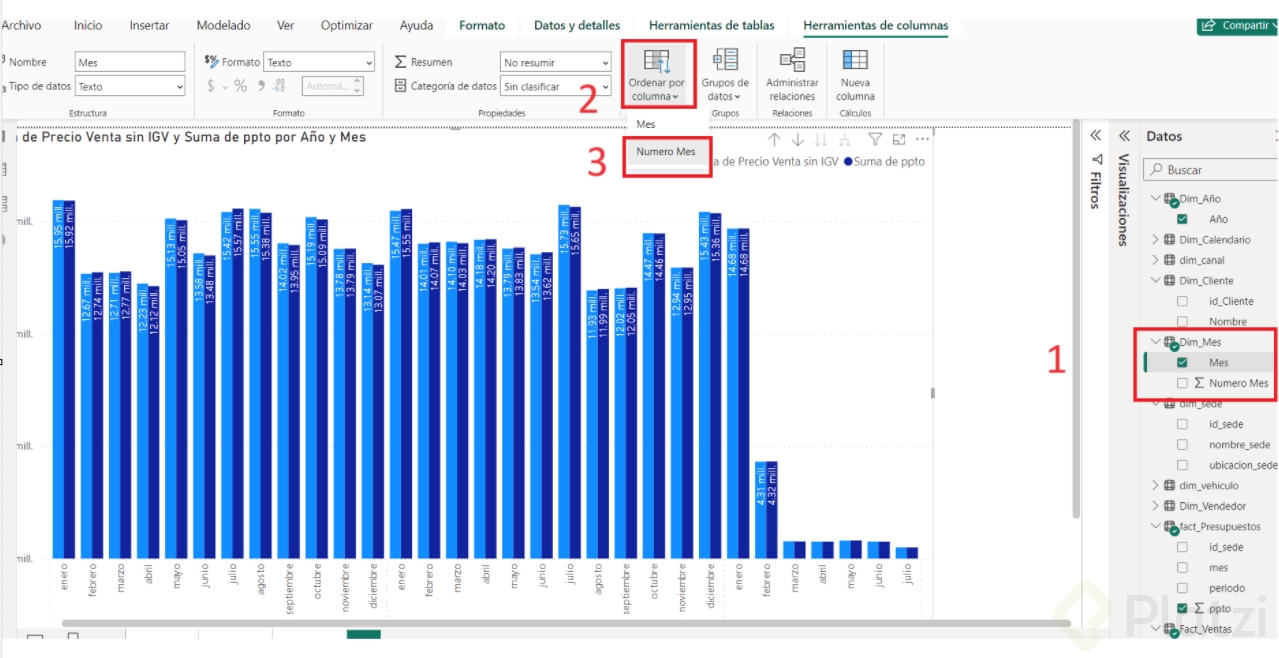This screenshot has width=1279, height=658.
Task: Expand the Dim_Calendario table
Action: tap(1156, 239)
